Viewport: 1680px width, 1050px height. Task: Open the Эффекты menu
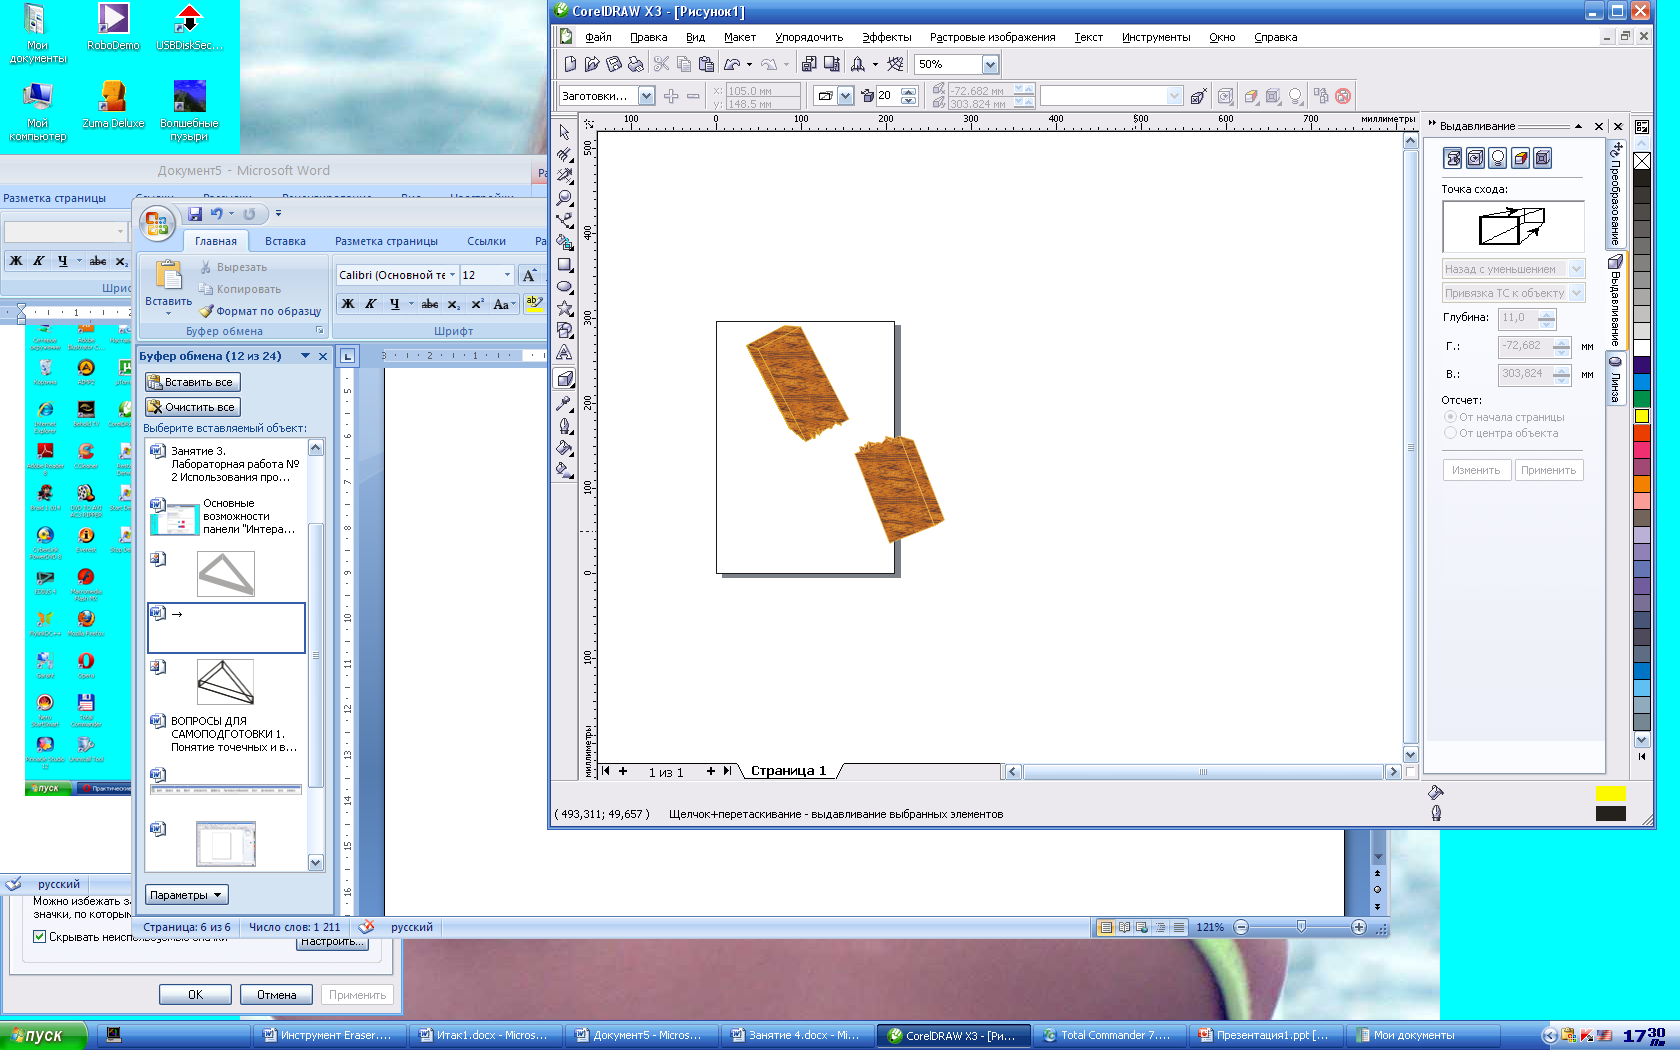tap(886, 37)
